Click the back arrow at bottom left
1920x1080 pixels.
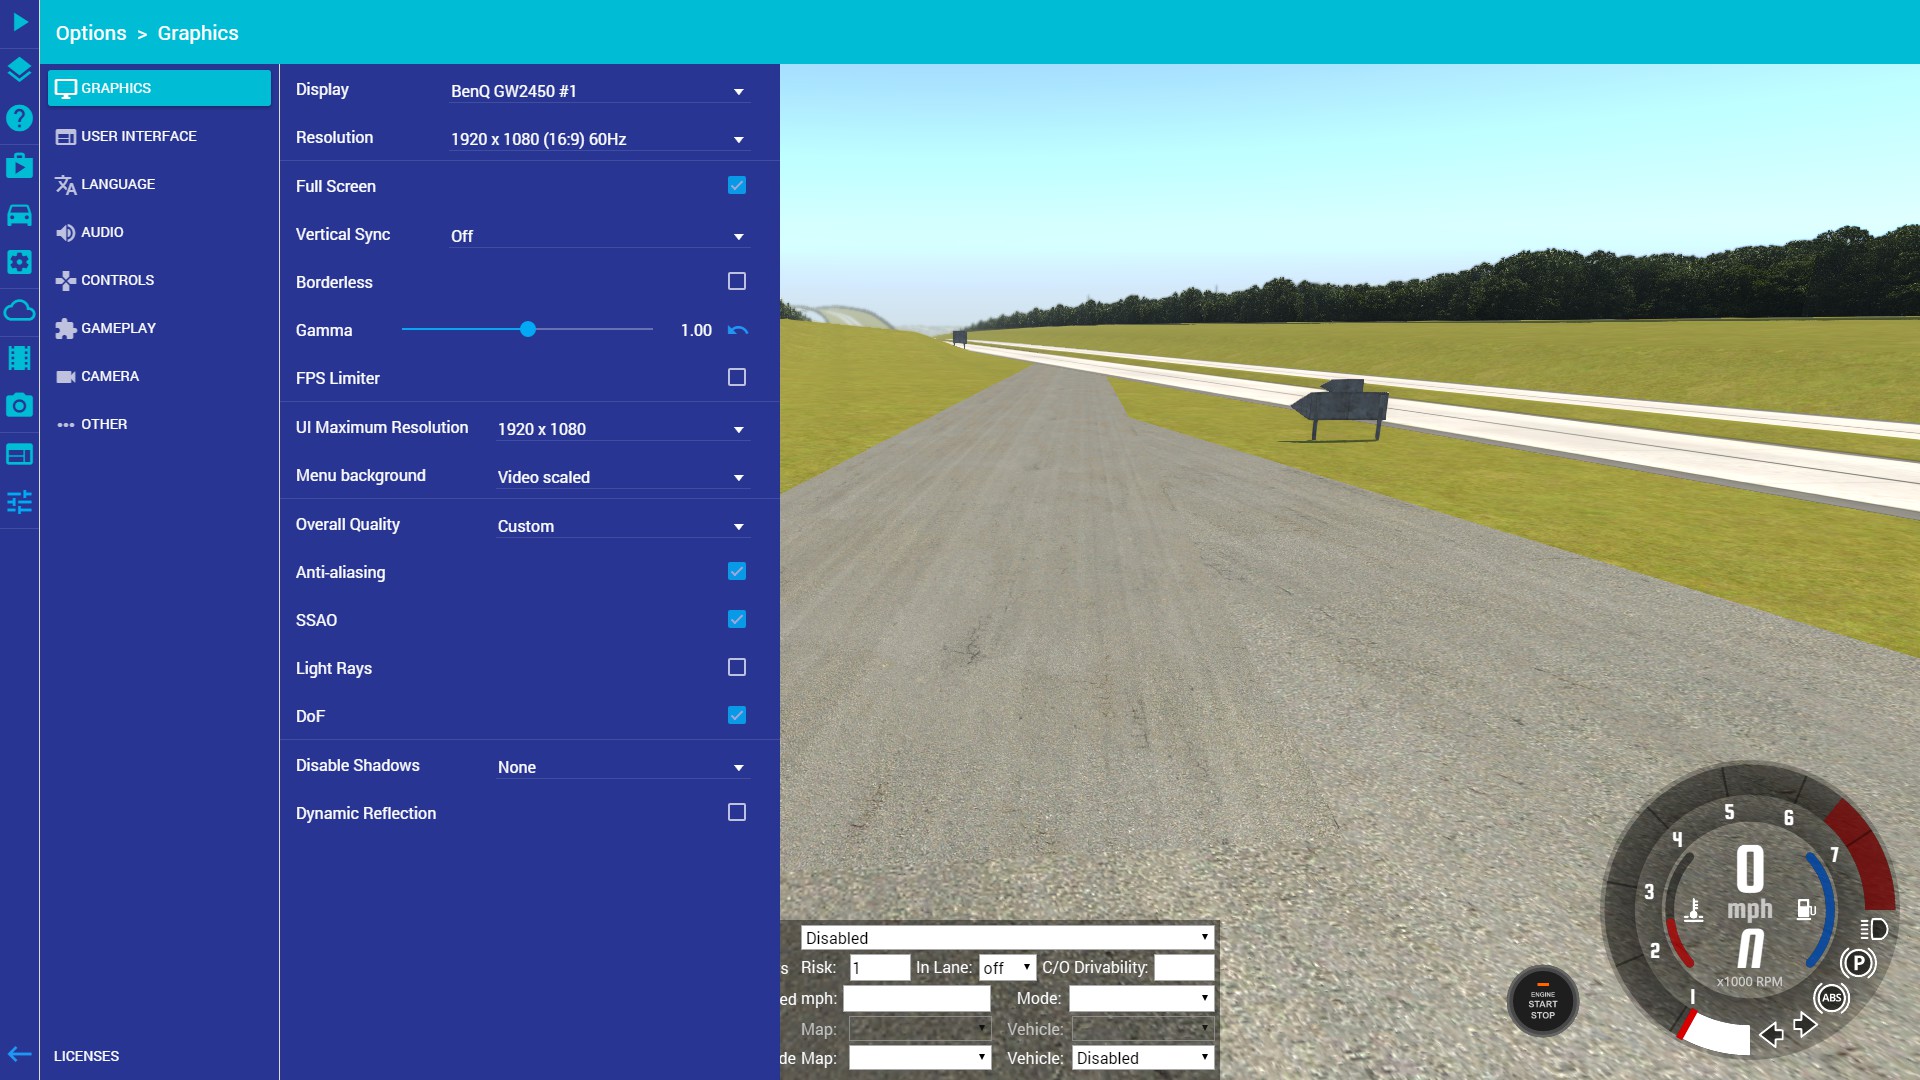[19, 1054]
